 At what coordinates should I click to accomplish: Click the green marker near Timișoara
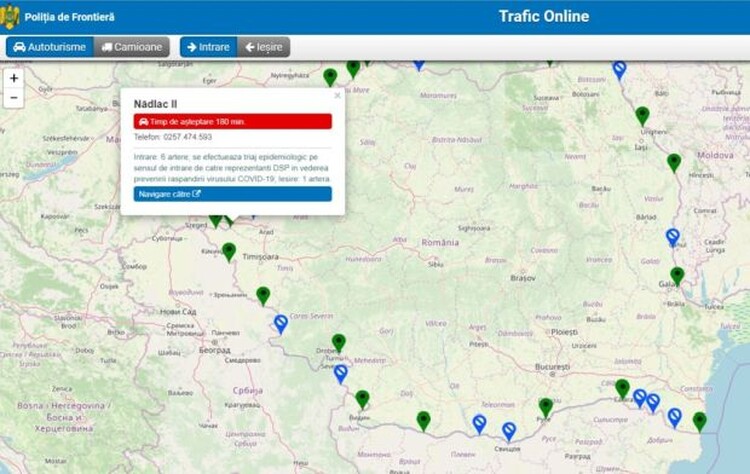(229, 251)
